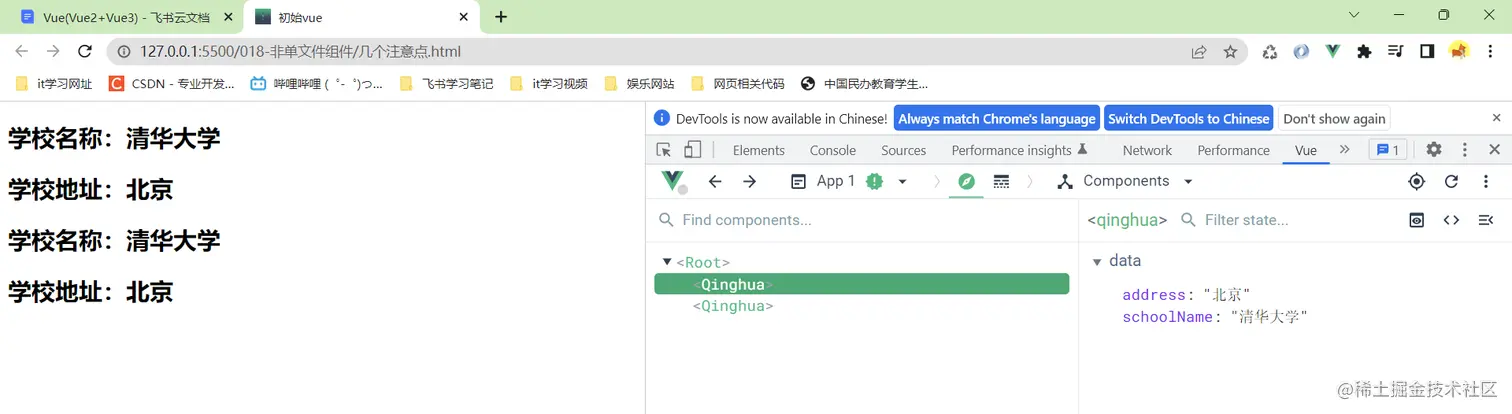Click the Vue devtools extension icon in toolbar
The image size is (1512, 414).
tap(1333, 51)
